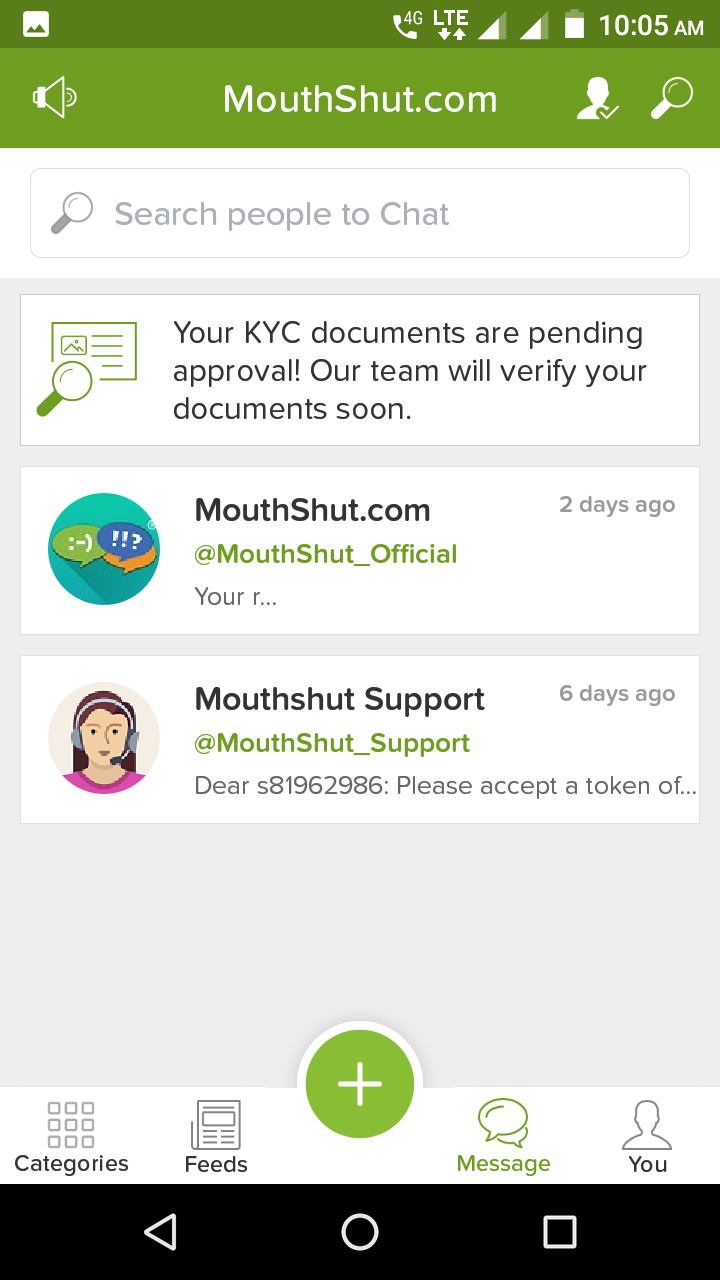
Task: Tap the @MouthShut_Support handle
Action: coord(332,743)
